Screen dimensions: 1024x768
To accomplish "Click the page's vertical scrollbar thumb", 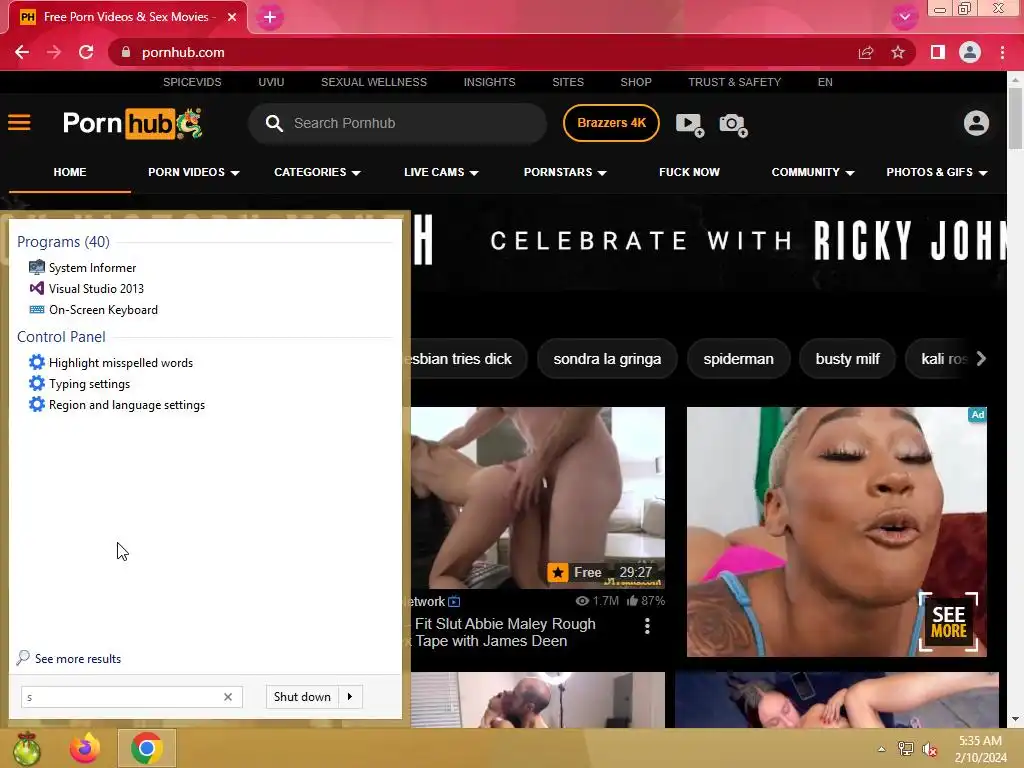I will point(1015,118).
